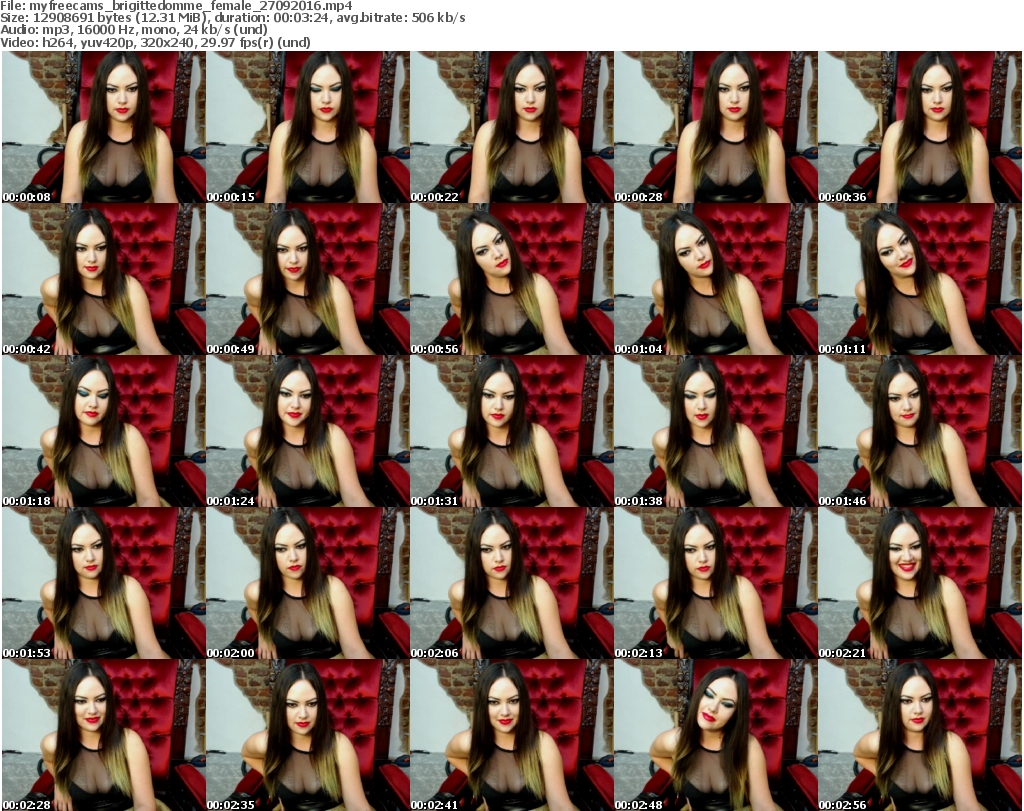The image size is (1024, 811).
Task: Pick the video frame marked 00:02:21
Action: tap(920, 583)
